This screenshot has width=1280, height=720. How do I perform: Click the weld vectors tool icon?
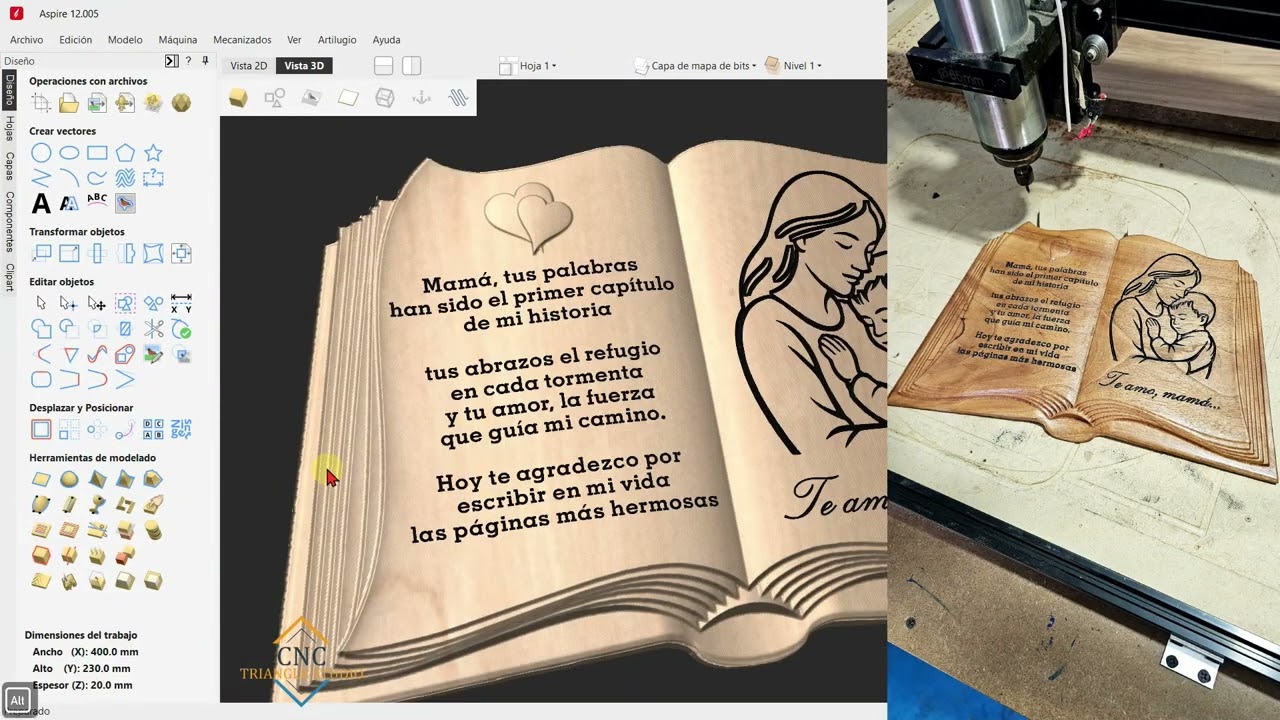41,328
